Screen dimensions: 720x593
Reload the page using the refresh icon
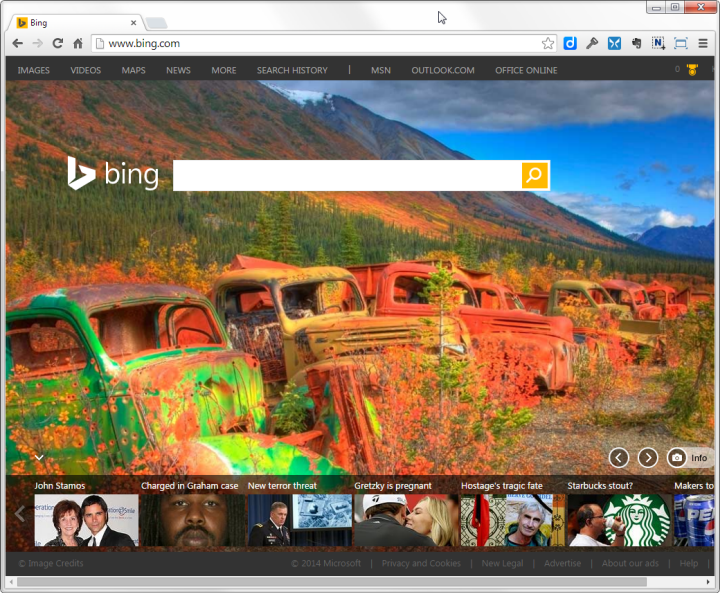[57, 44]
